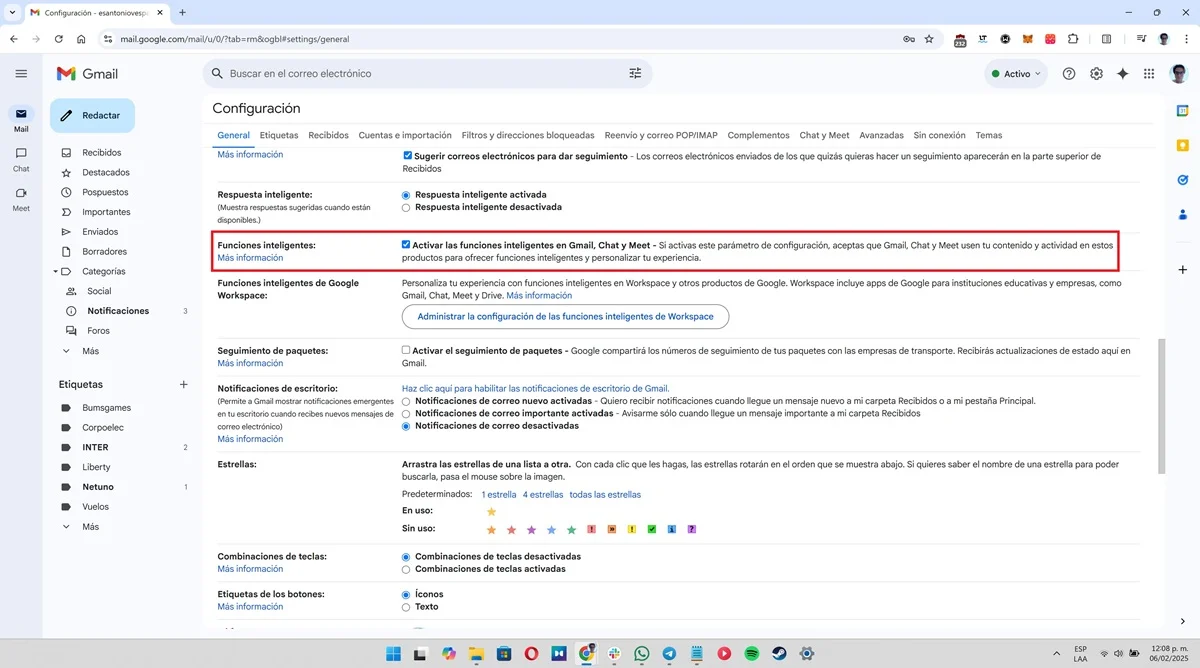
Task: Open the Support help icon
Action: pyautogui.click(x=1069, y=73)
